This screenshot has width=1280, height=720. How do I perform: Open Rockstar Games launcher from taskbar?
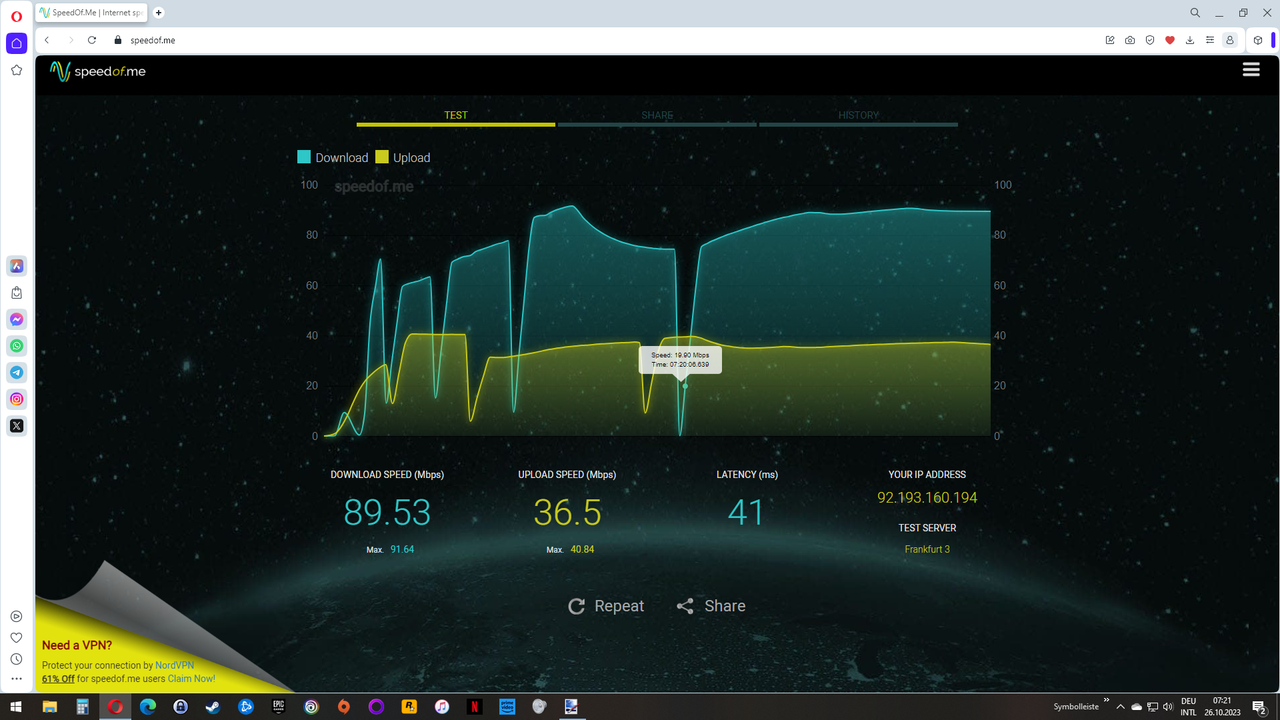[409, 707]
